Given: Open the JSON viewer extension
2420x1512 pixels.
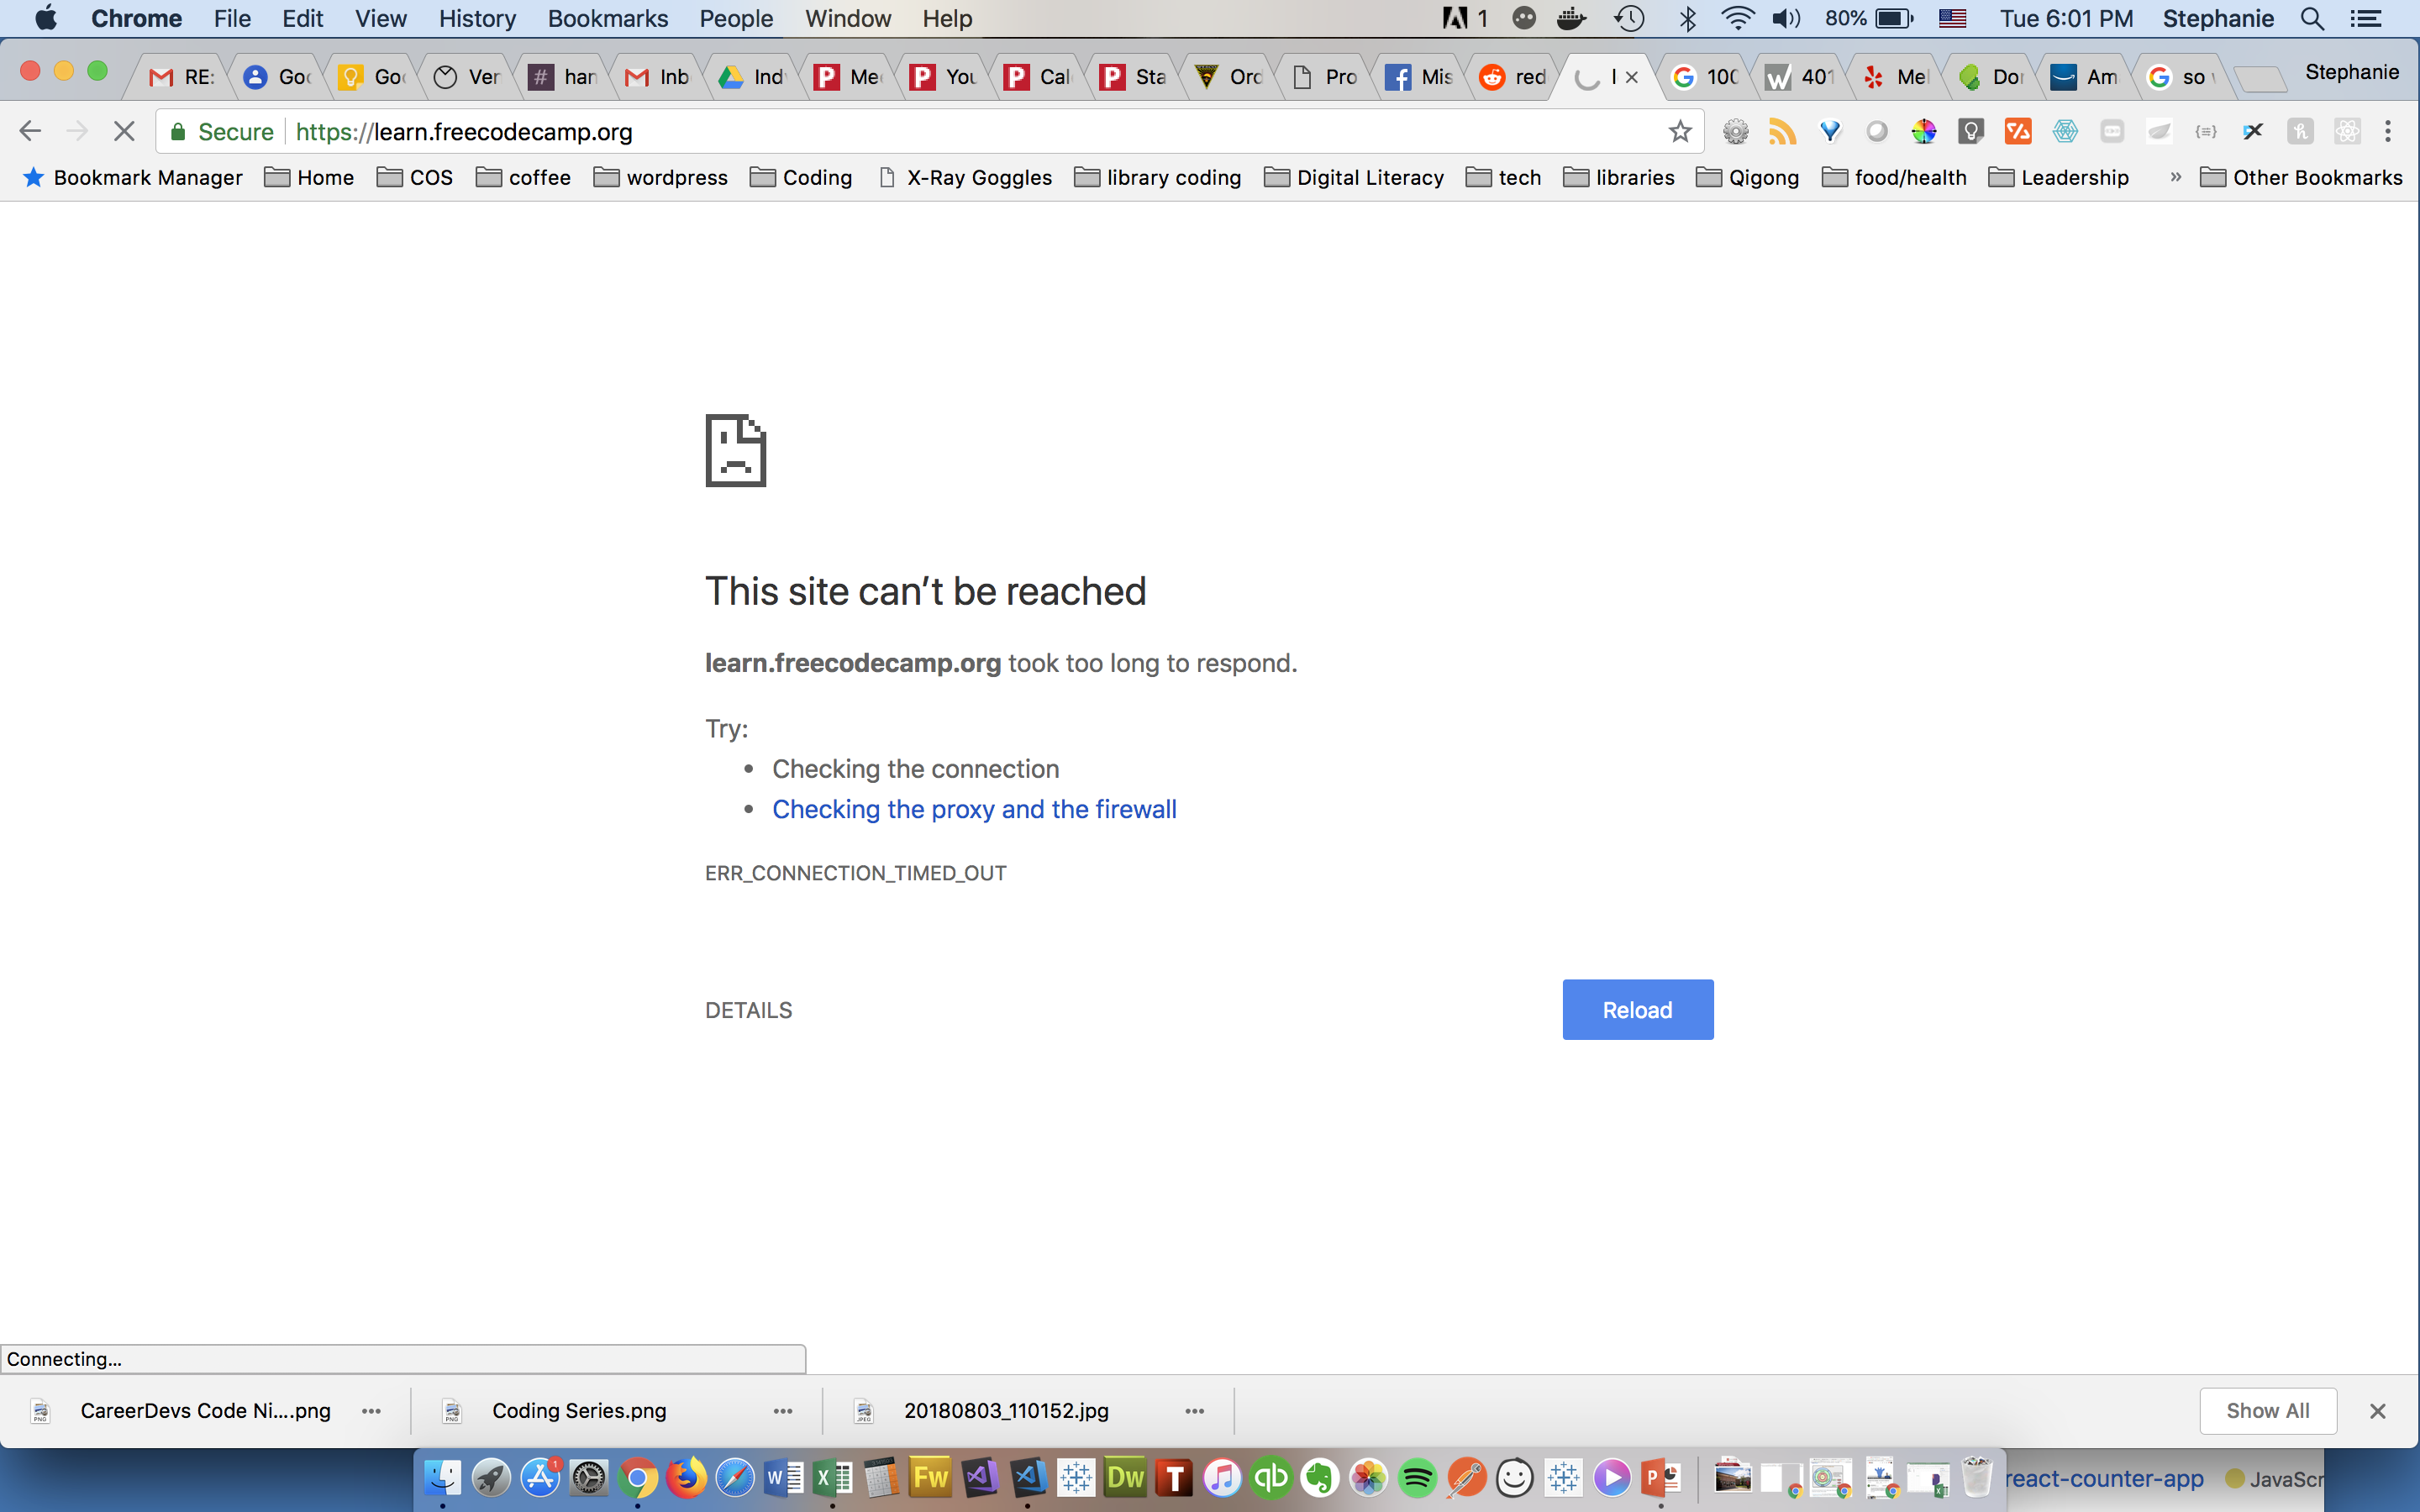Looking at the screenshot, I should pos(2206,131).
